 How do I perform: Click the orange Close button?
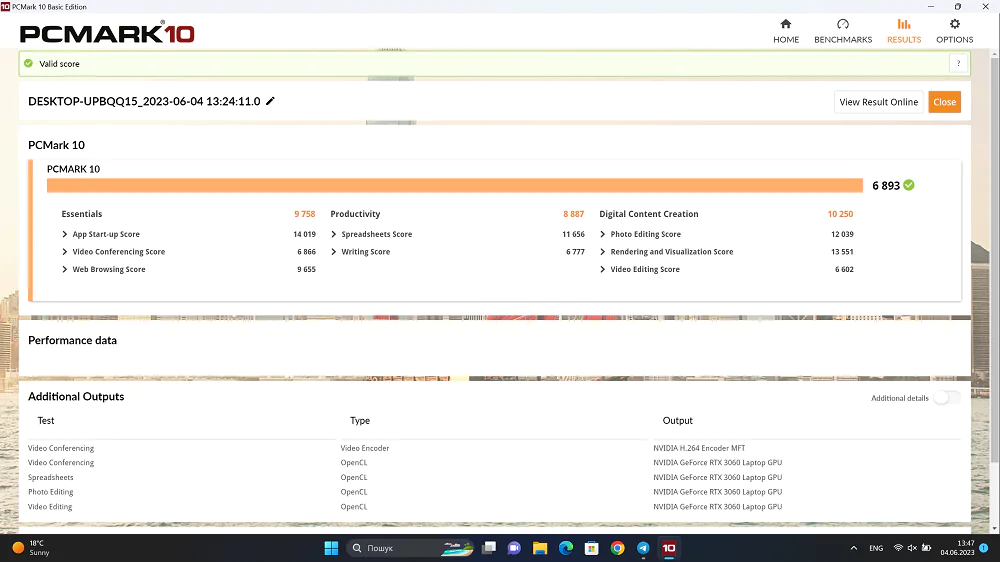pos(944,102)
